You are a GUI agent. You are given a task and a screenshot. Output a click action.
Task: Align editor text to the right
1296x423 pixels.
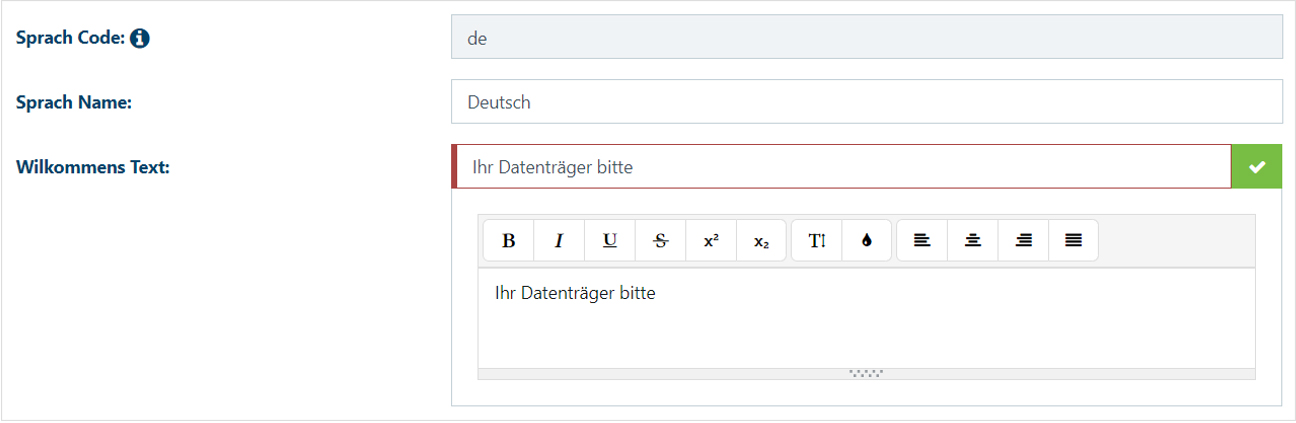coord(1023,241)
